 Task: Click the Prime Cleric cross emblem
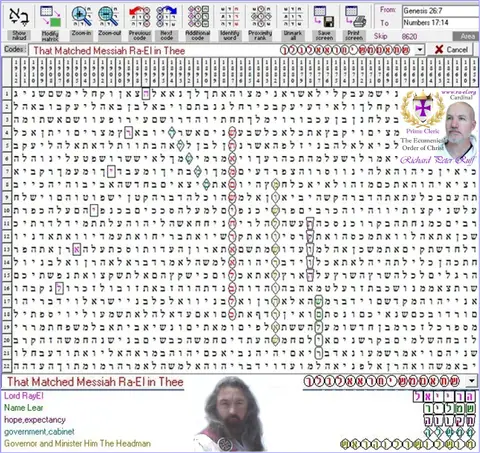coord(423,108)
